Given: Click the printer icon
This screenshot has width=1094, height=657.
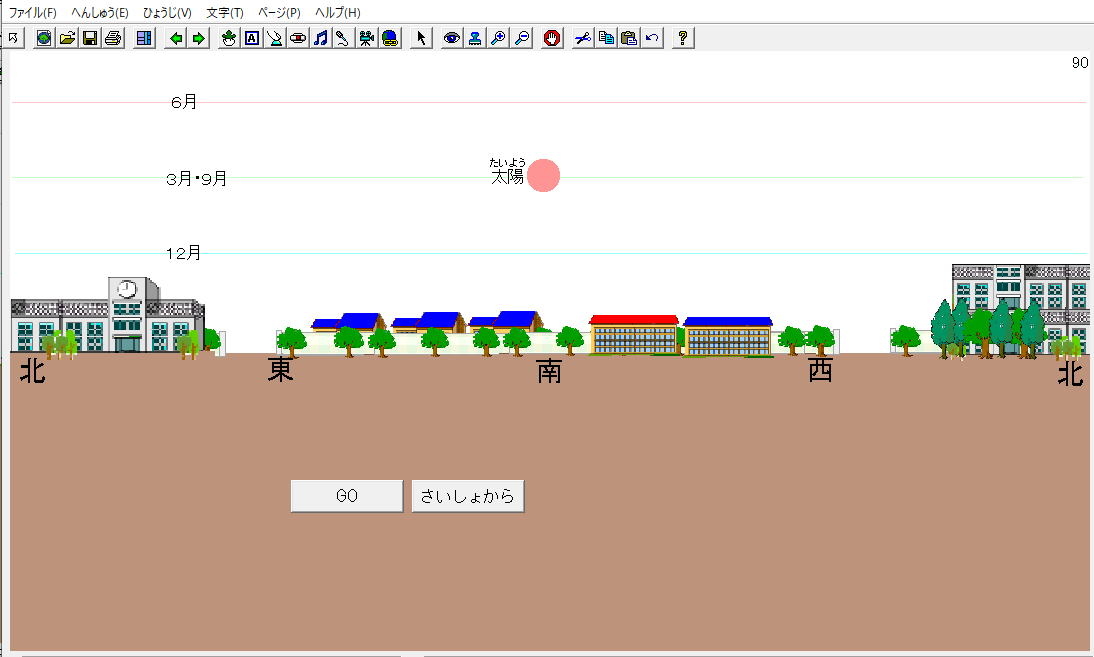Looking at the screenshot, I should coord(113,38).
